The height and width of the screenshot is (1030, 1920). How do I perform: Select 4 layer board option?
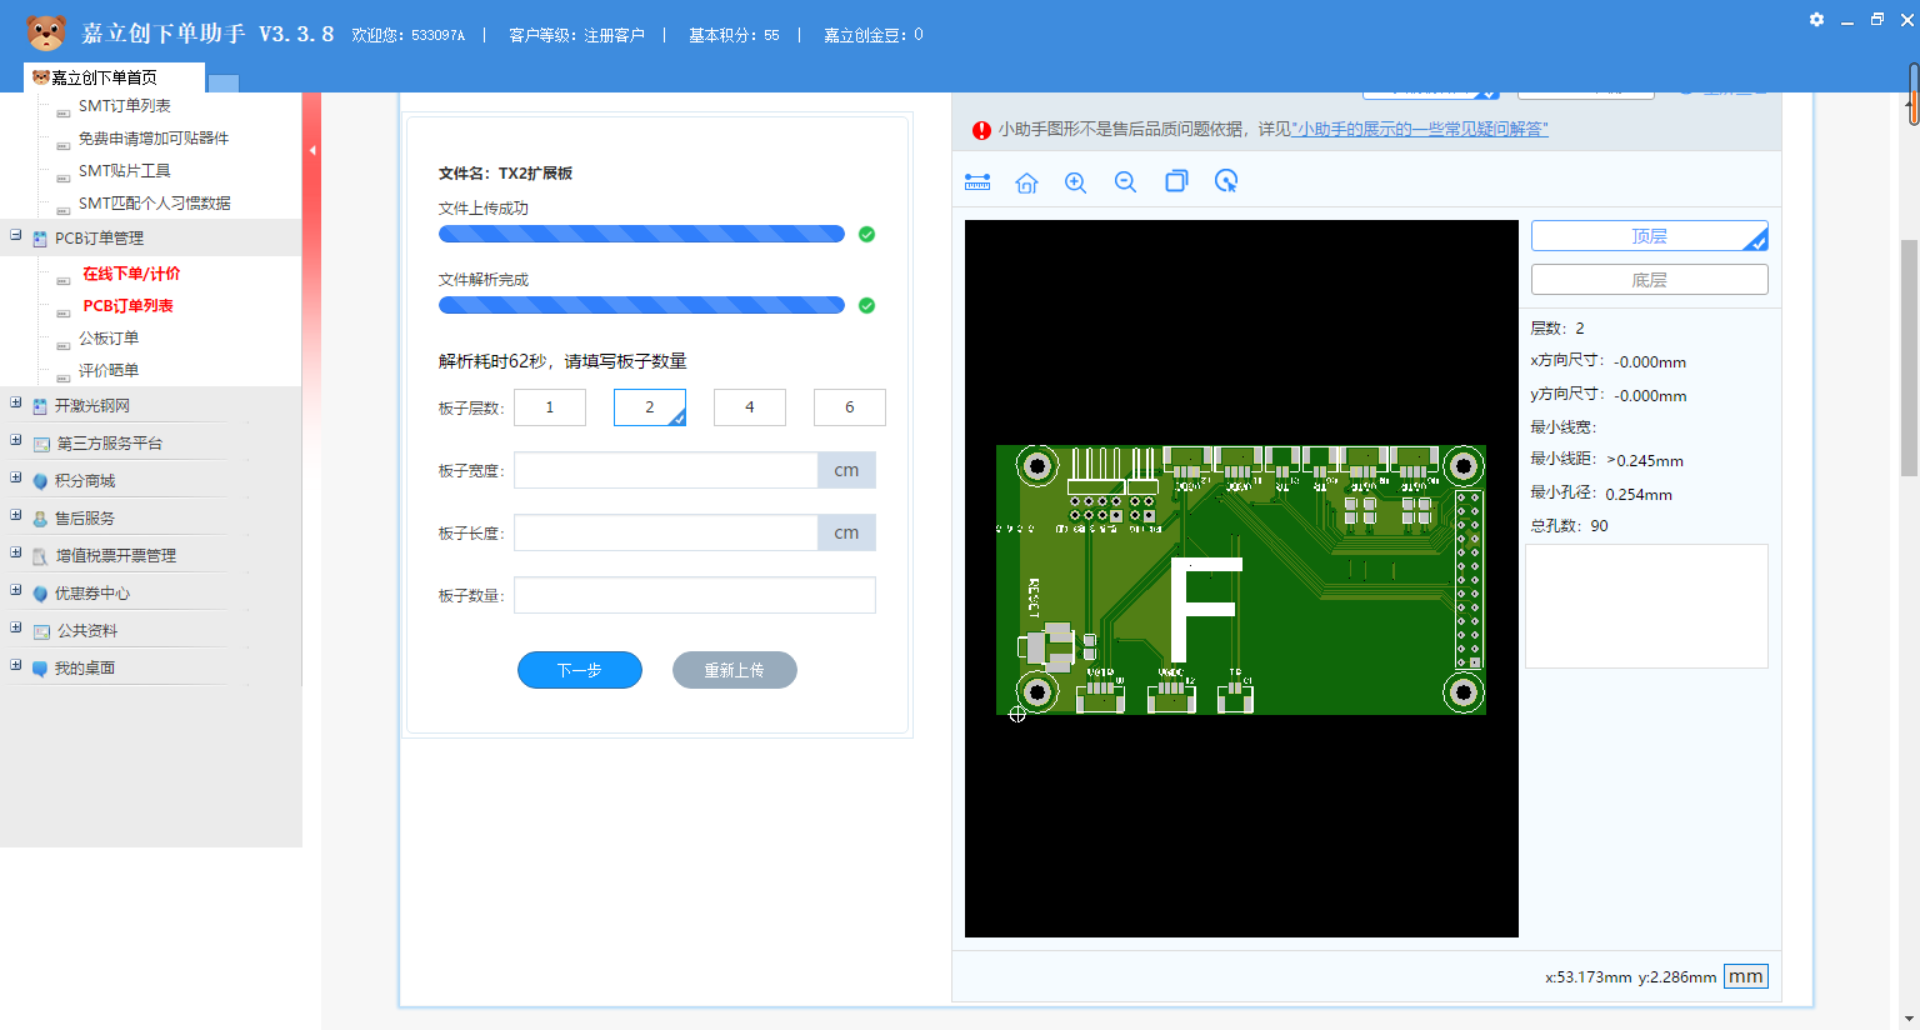pos(749,407)
